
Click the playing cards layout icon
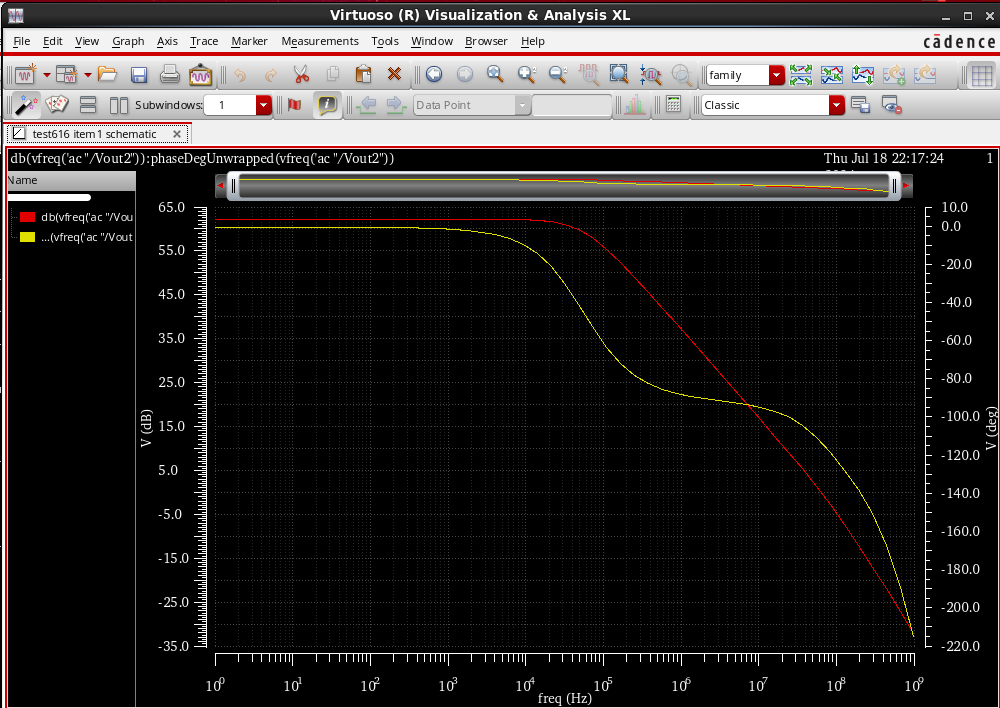(x=57, y=105)
